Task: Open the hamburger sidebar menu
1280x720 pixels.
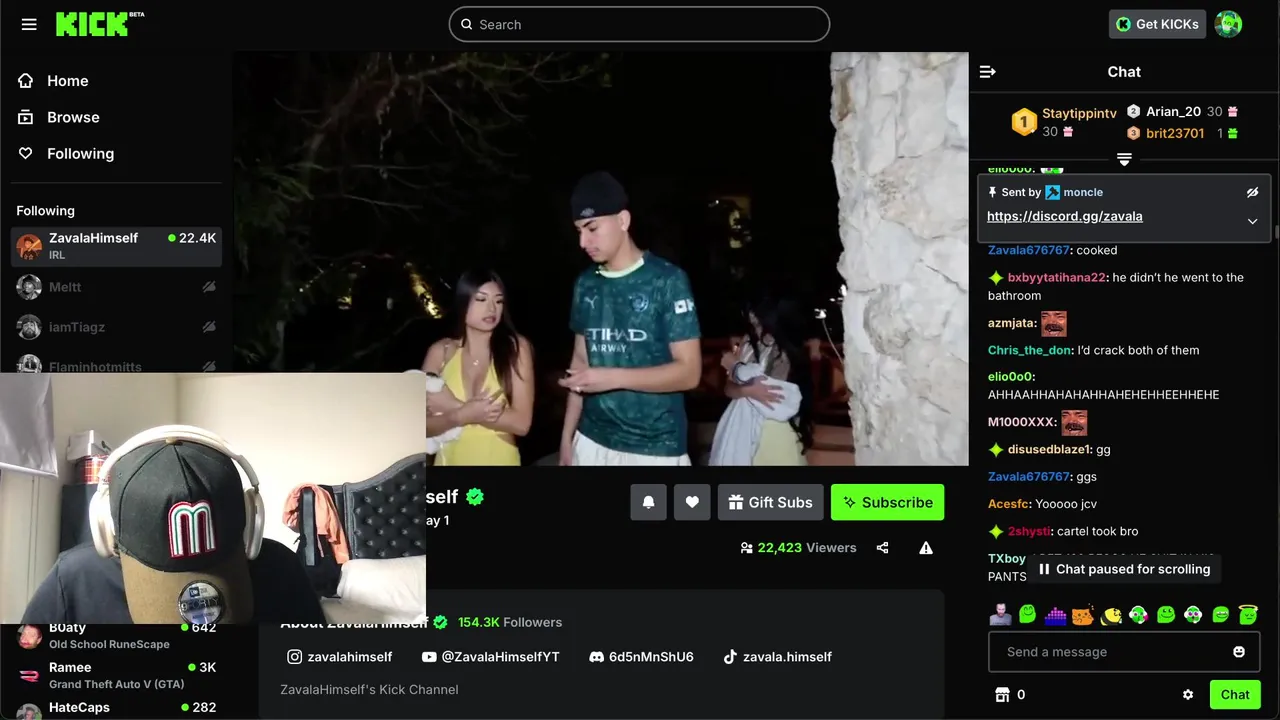Action: tap(29, 24)
